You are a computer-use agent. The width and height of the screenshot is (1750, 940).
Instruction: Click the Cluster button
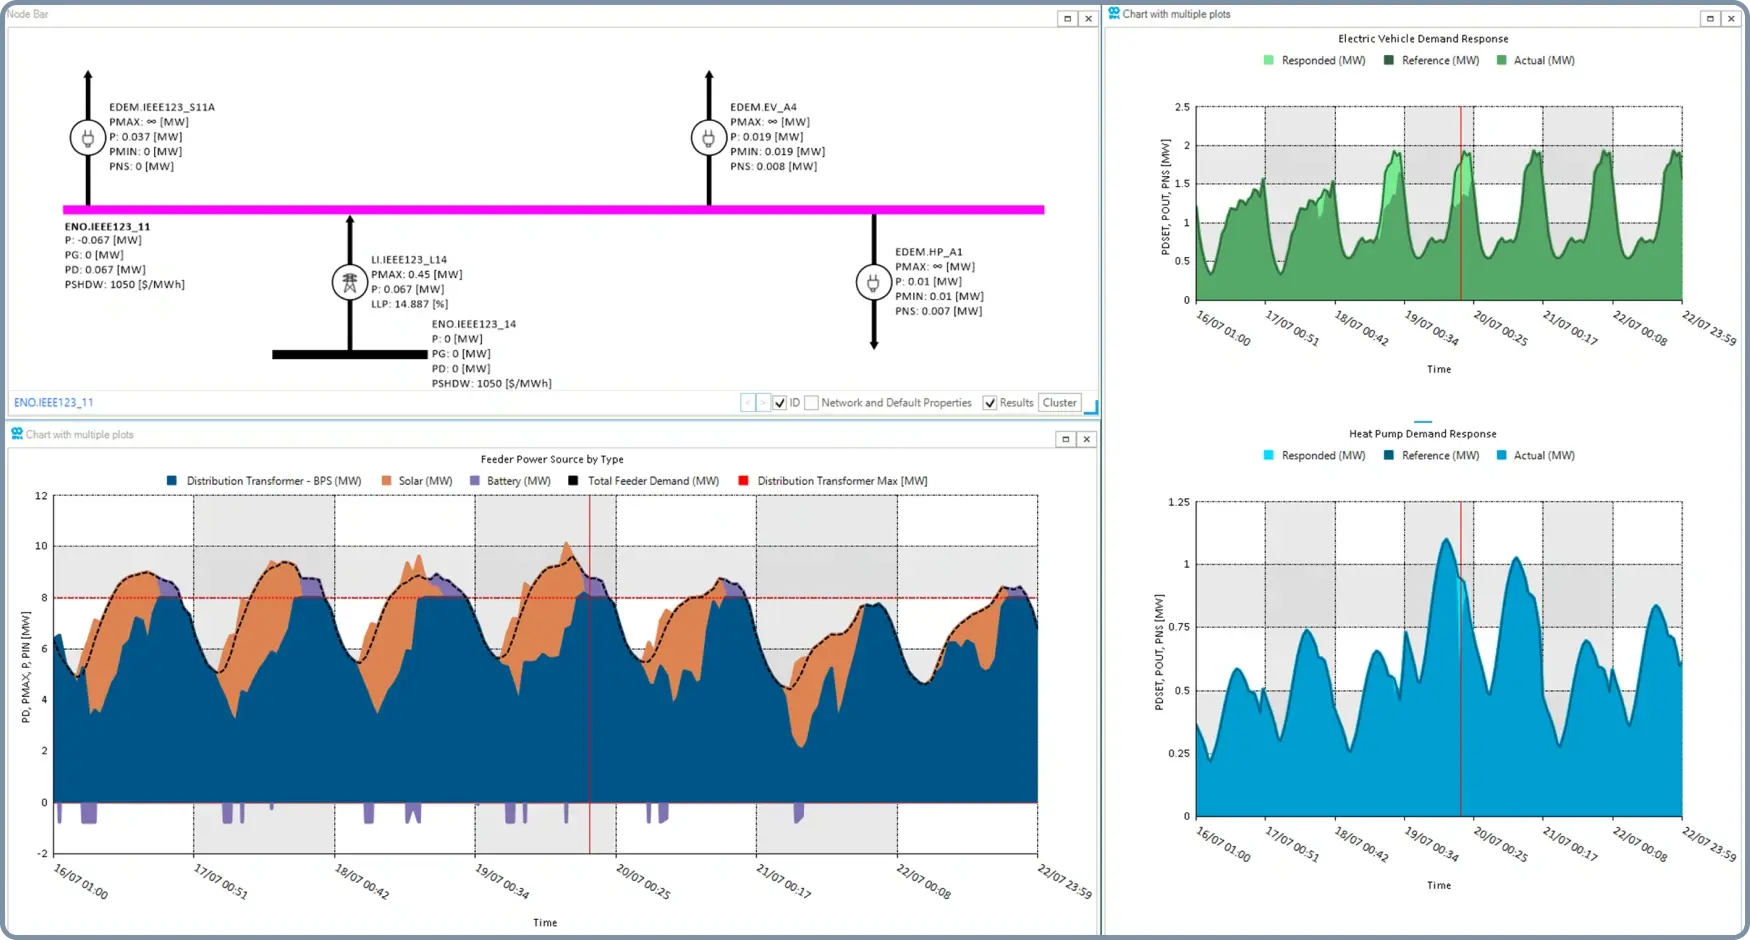1059,402
